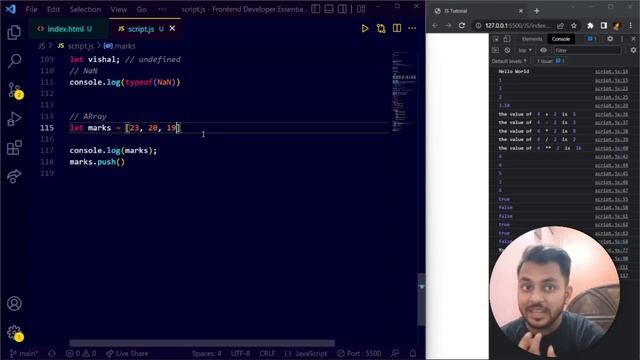Screen dimensions: 640x360
Task: Open errors and warnings count in status bar
Action: [81, 353]
